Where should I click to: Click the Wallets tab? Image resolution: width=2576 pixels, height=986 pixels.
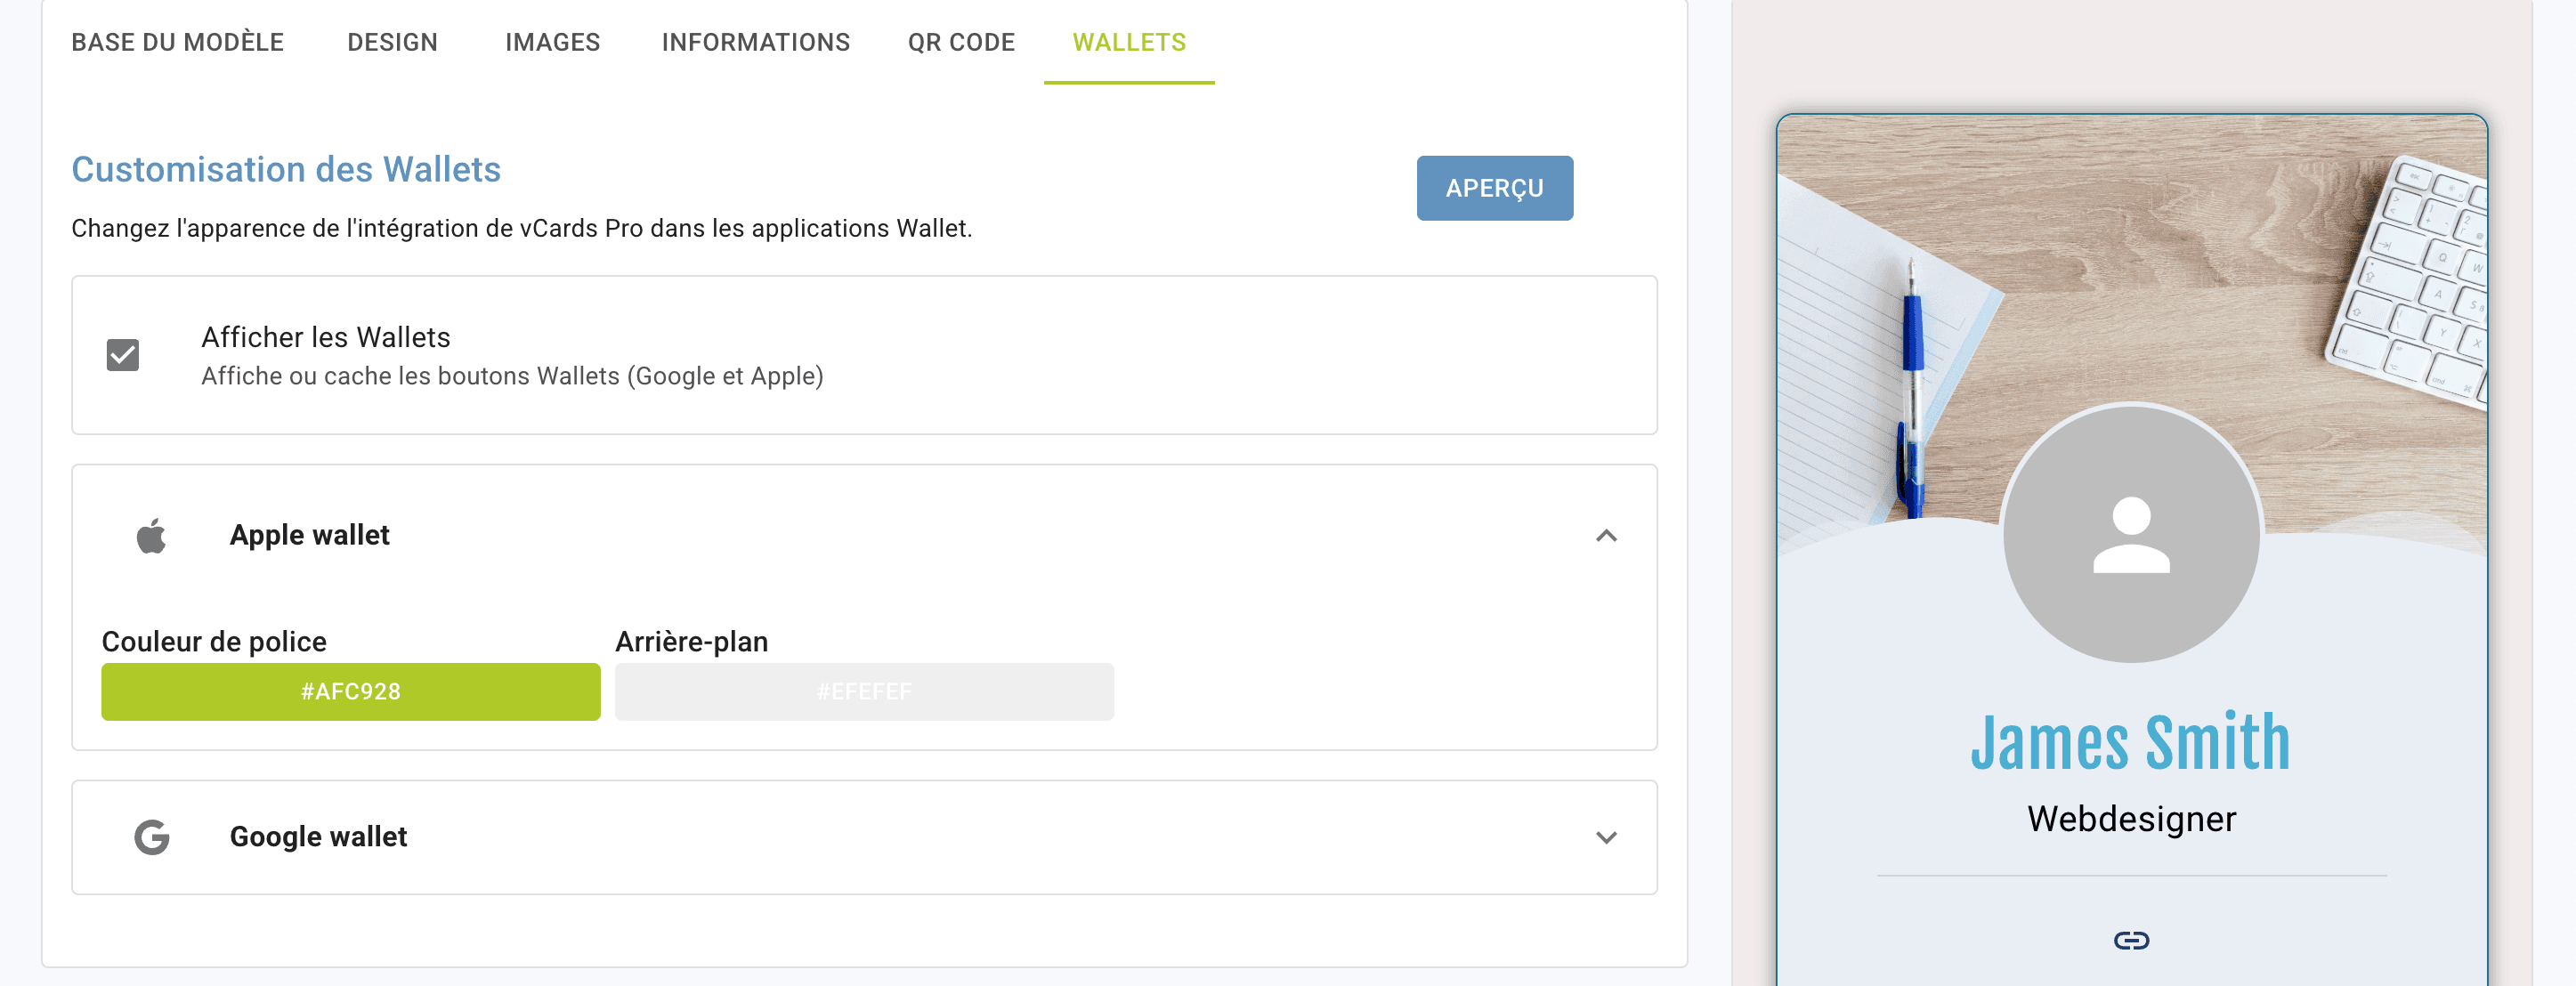1128,42
